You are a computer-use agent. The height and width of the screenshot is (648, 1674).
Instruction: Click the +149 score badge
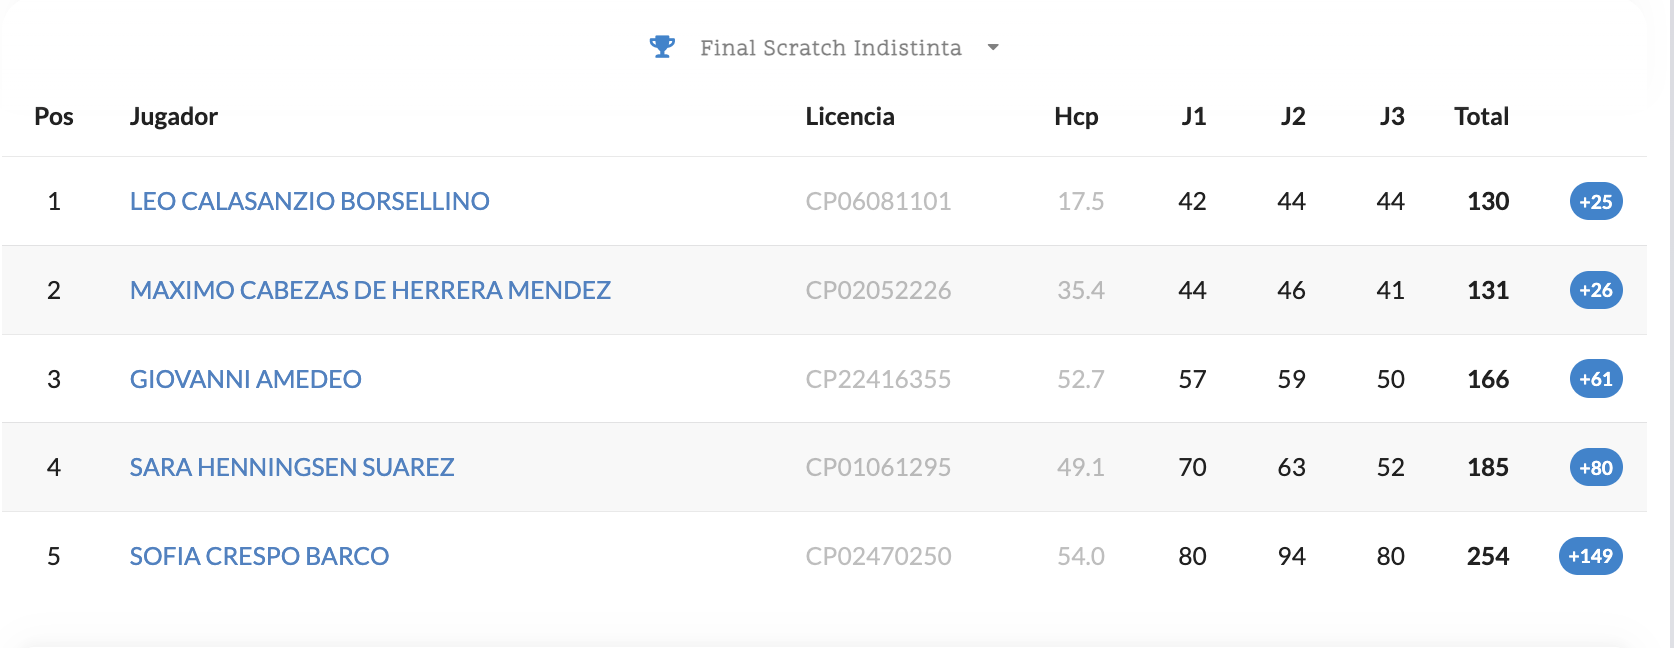(1590, 556)
